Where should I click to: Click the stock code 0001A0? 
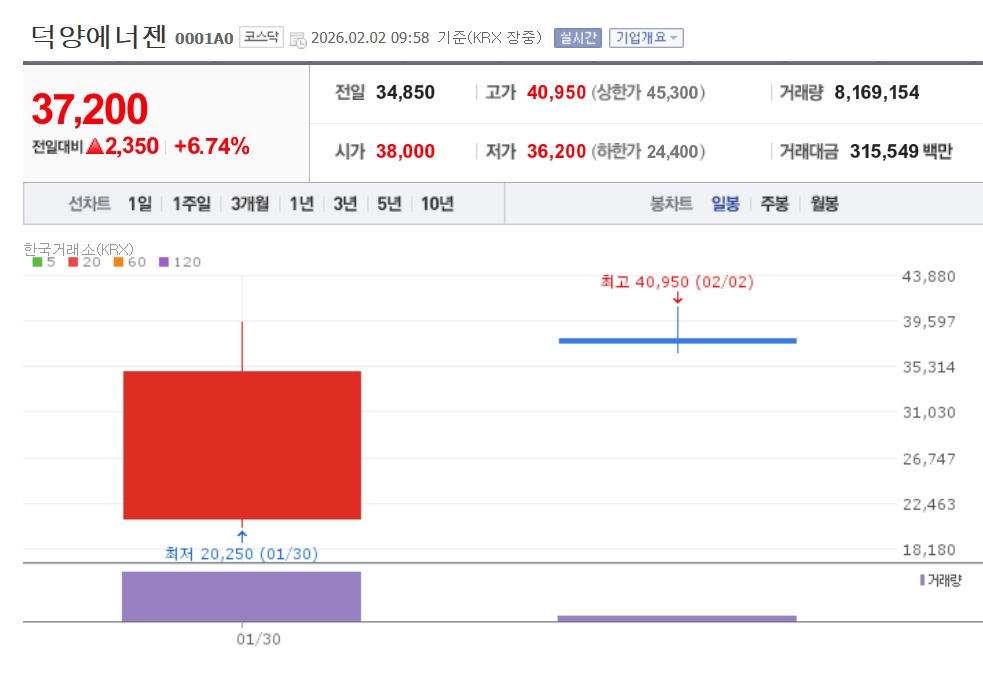coord(204,39)
